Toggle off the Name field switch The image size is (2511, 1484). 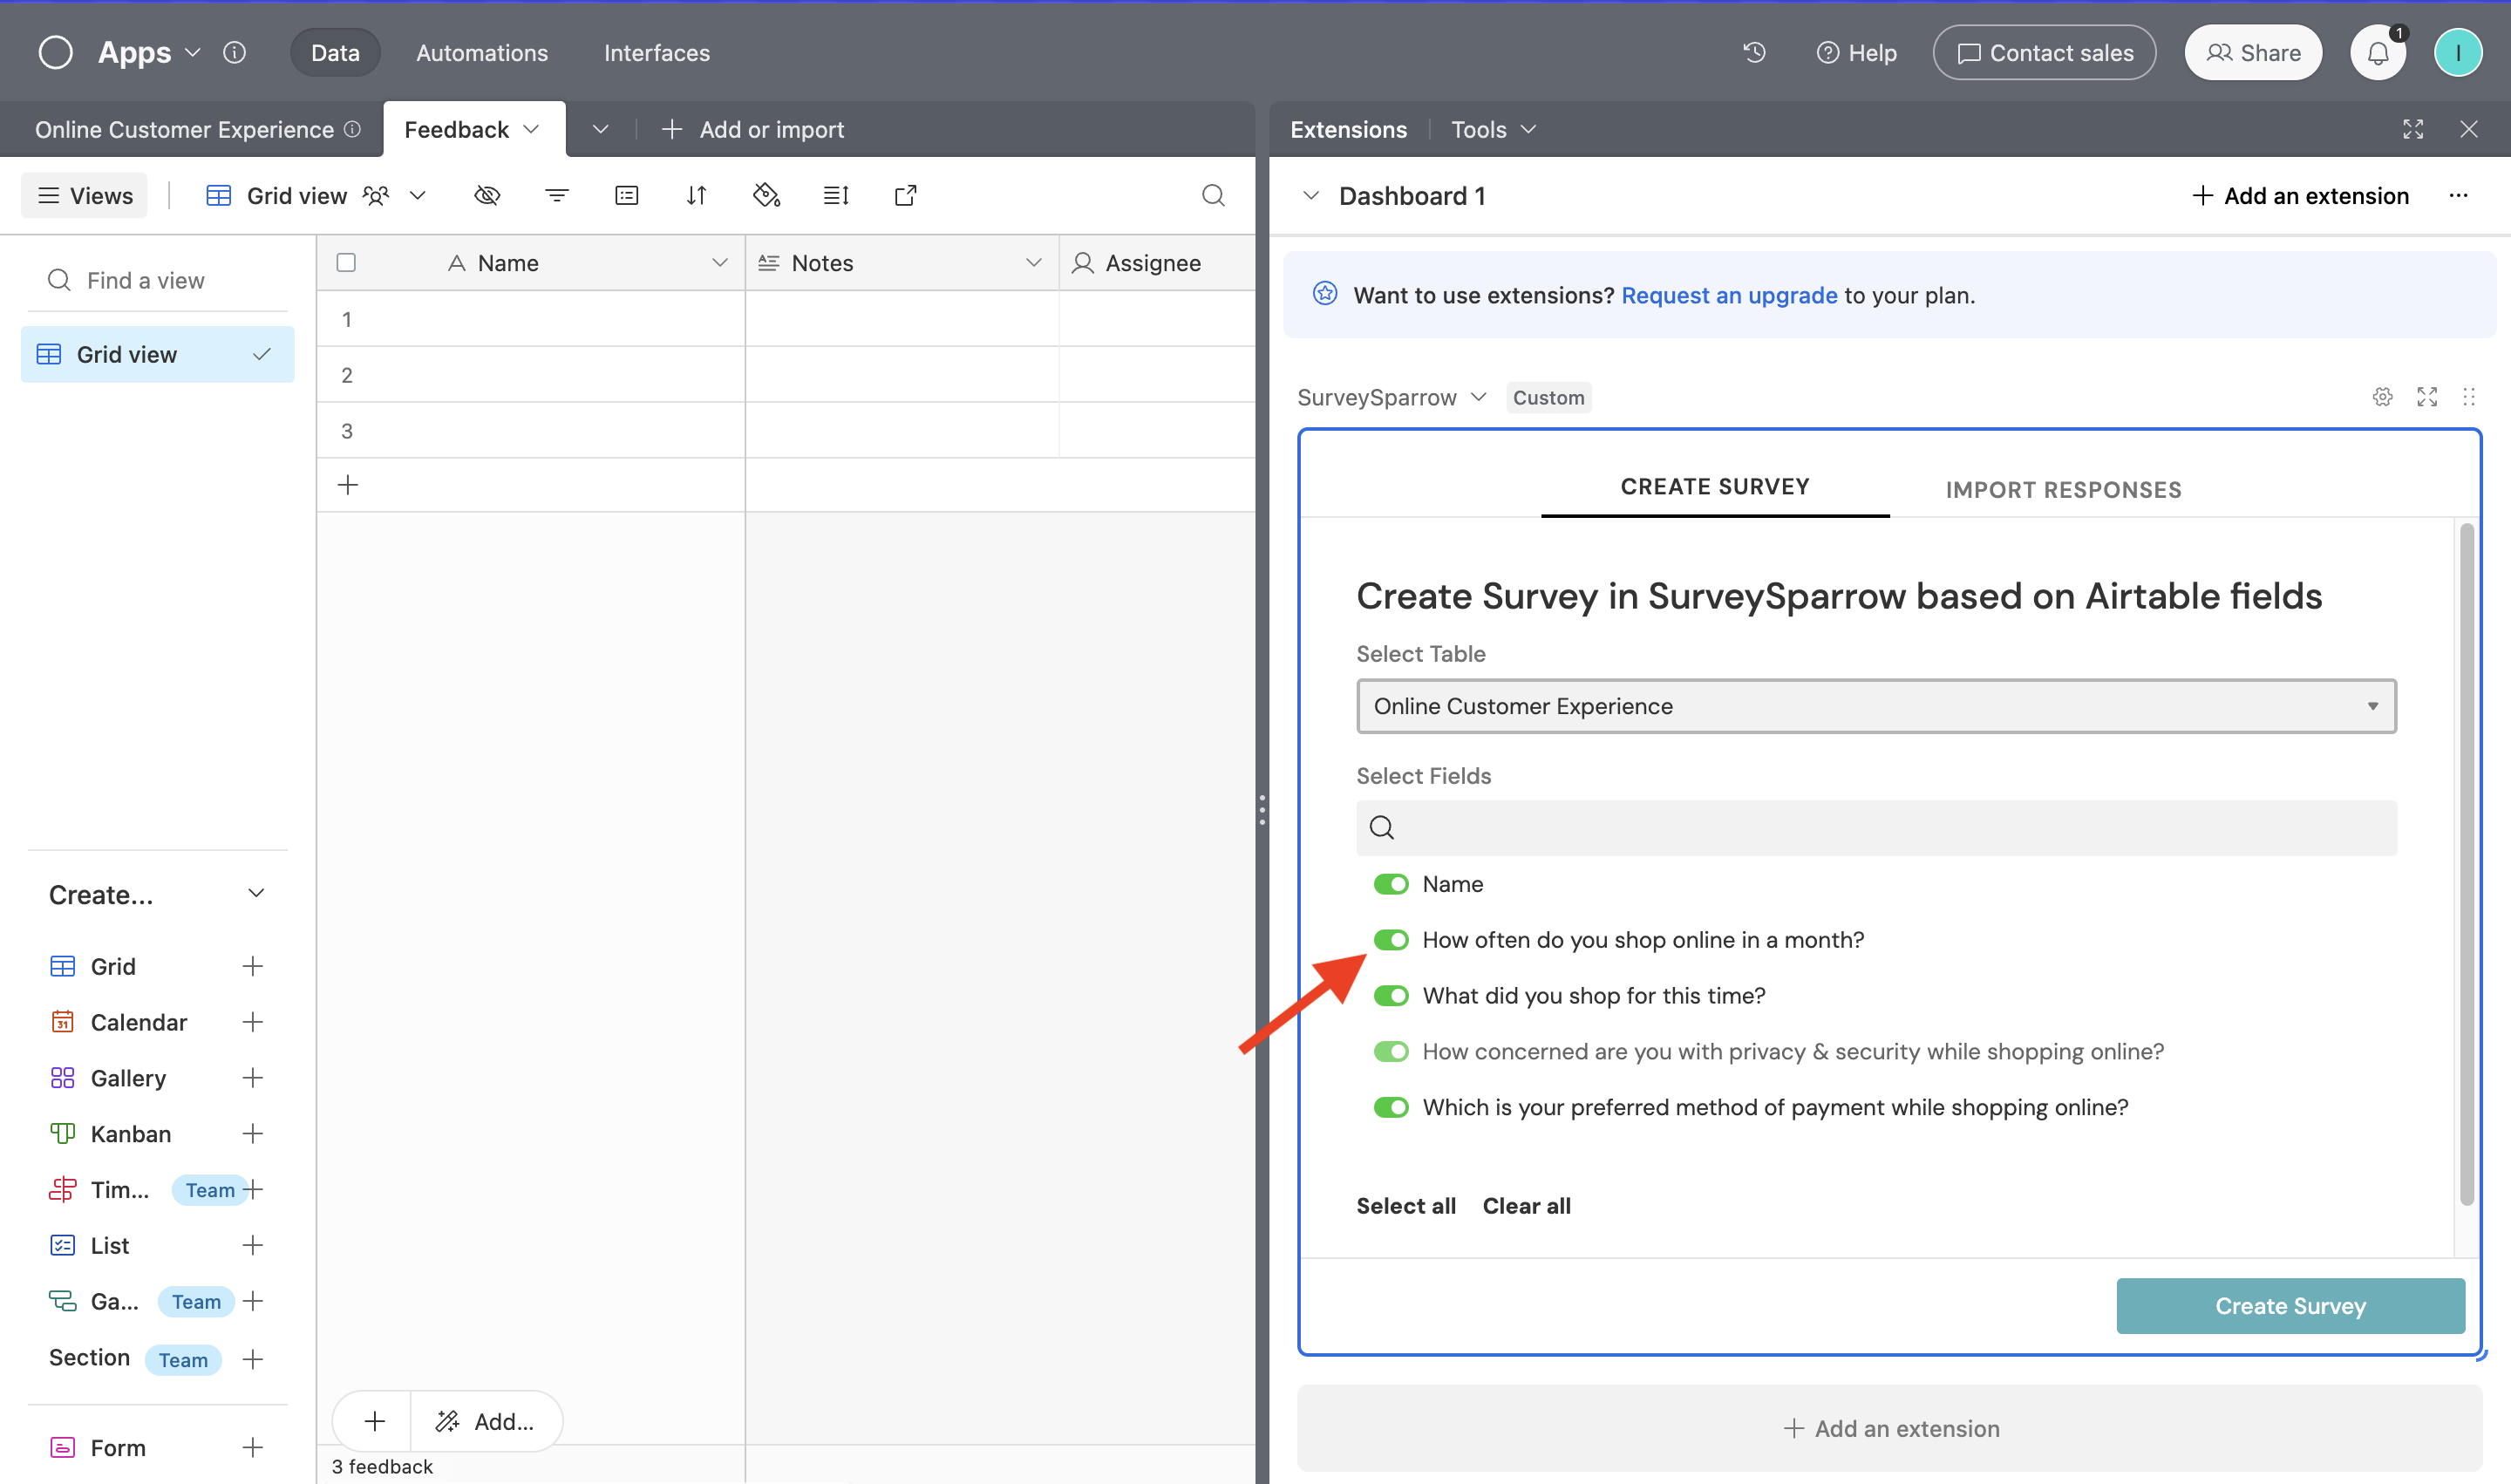(1390, 884)
